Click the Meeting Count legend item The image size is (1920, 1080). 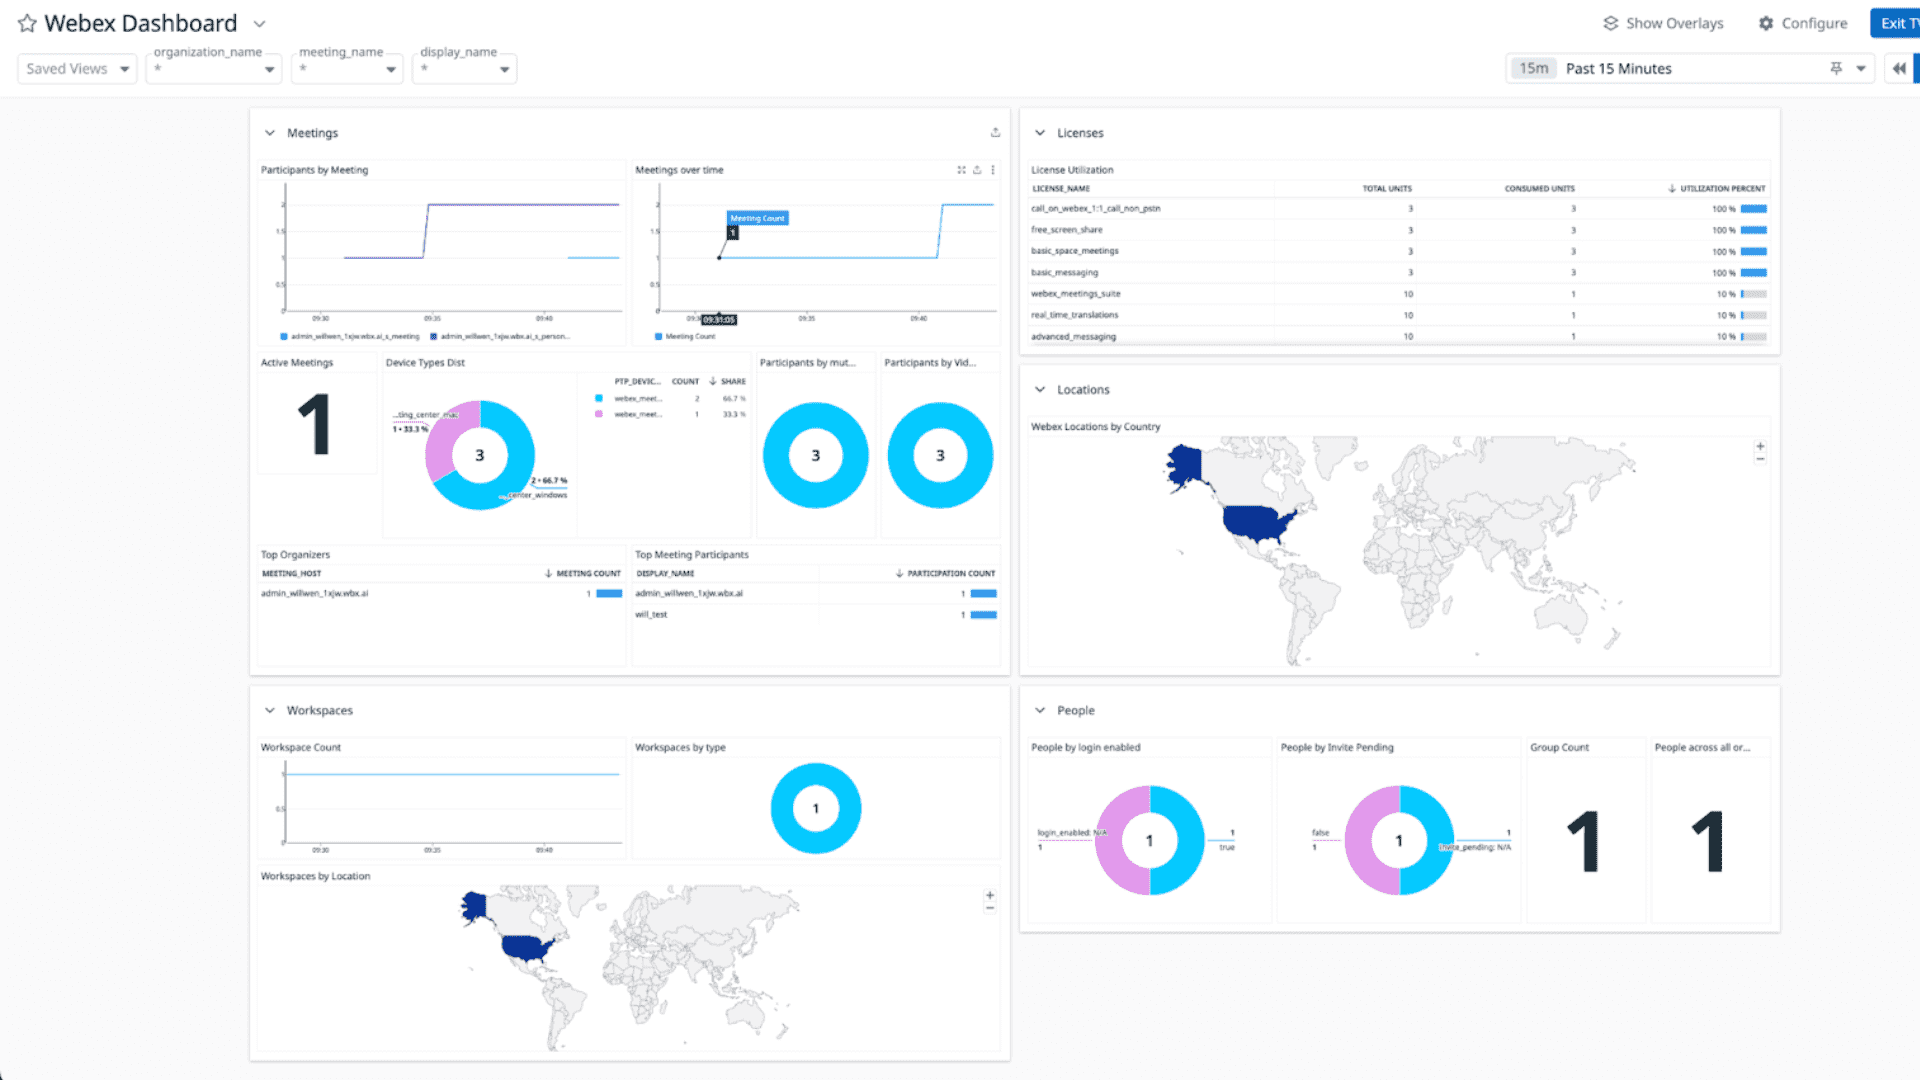pos(685,337)
